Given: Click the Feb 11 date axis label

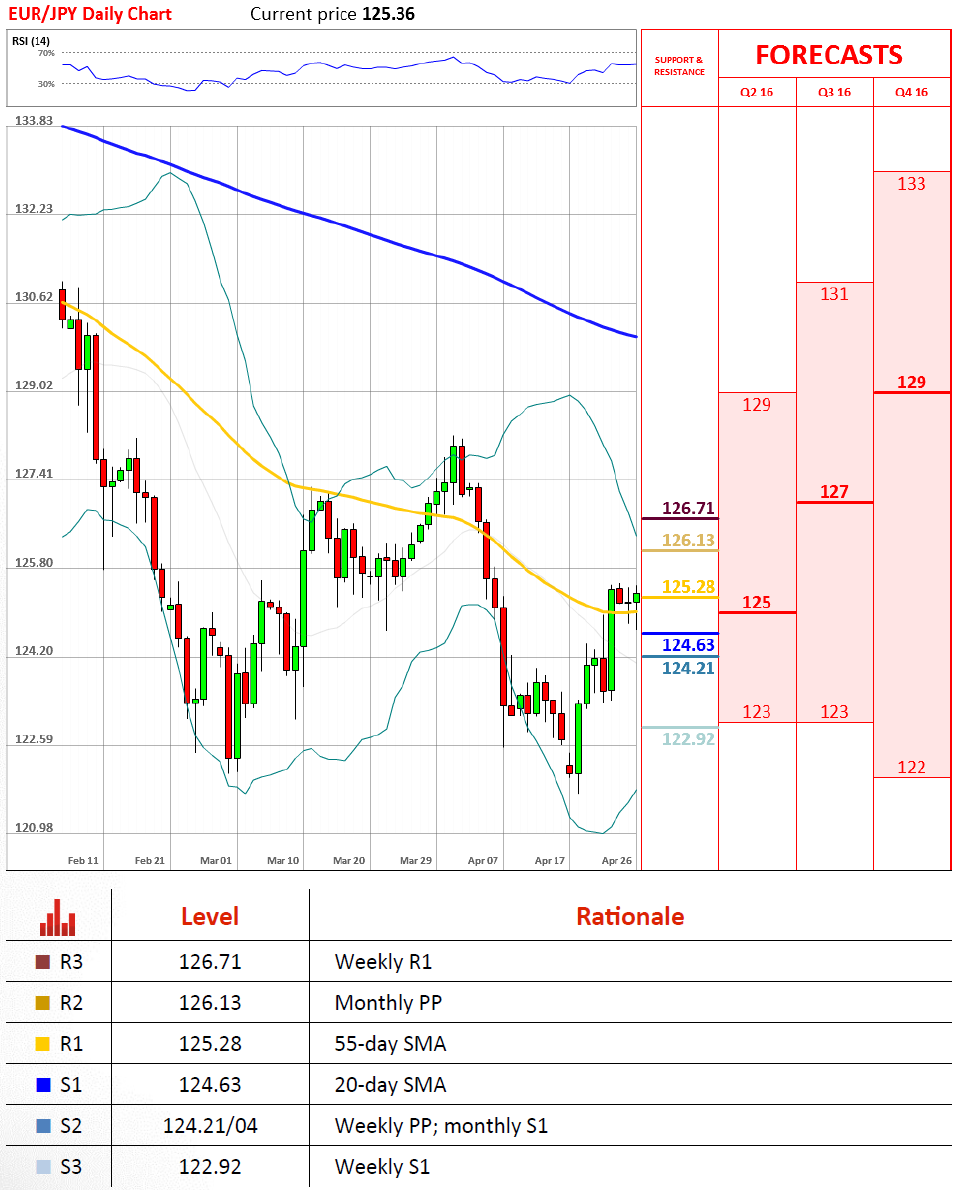Looking at the screenshot, I should (83, 860).
